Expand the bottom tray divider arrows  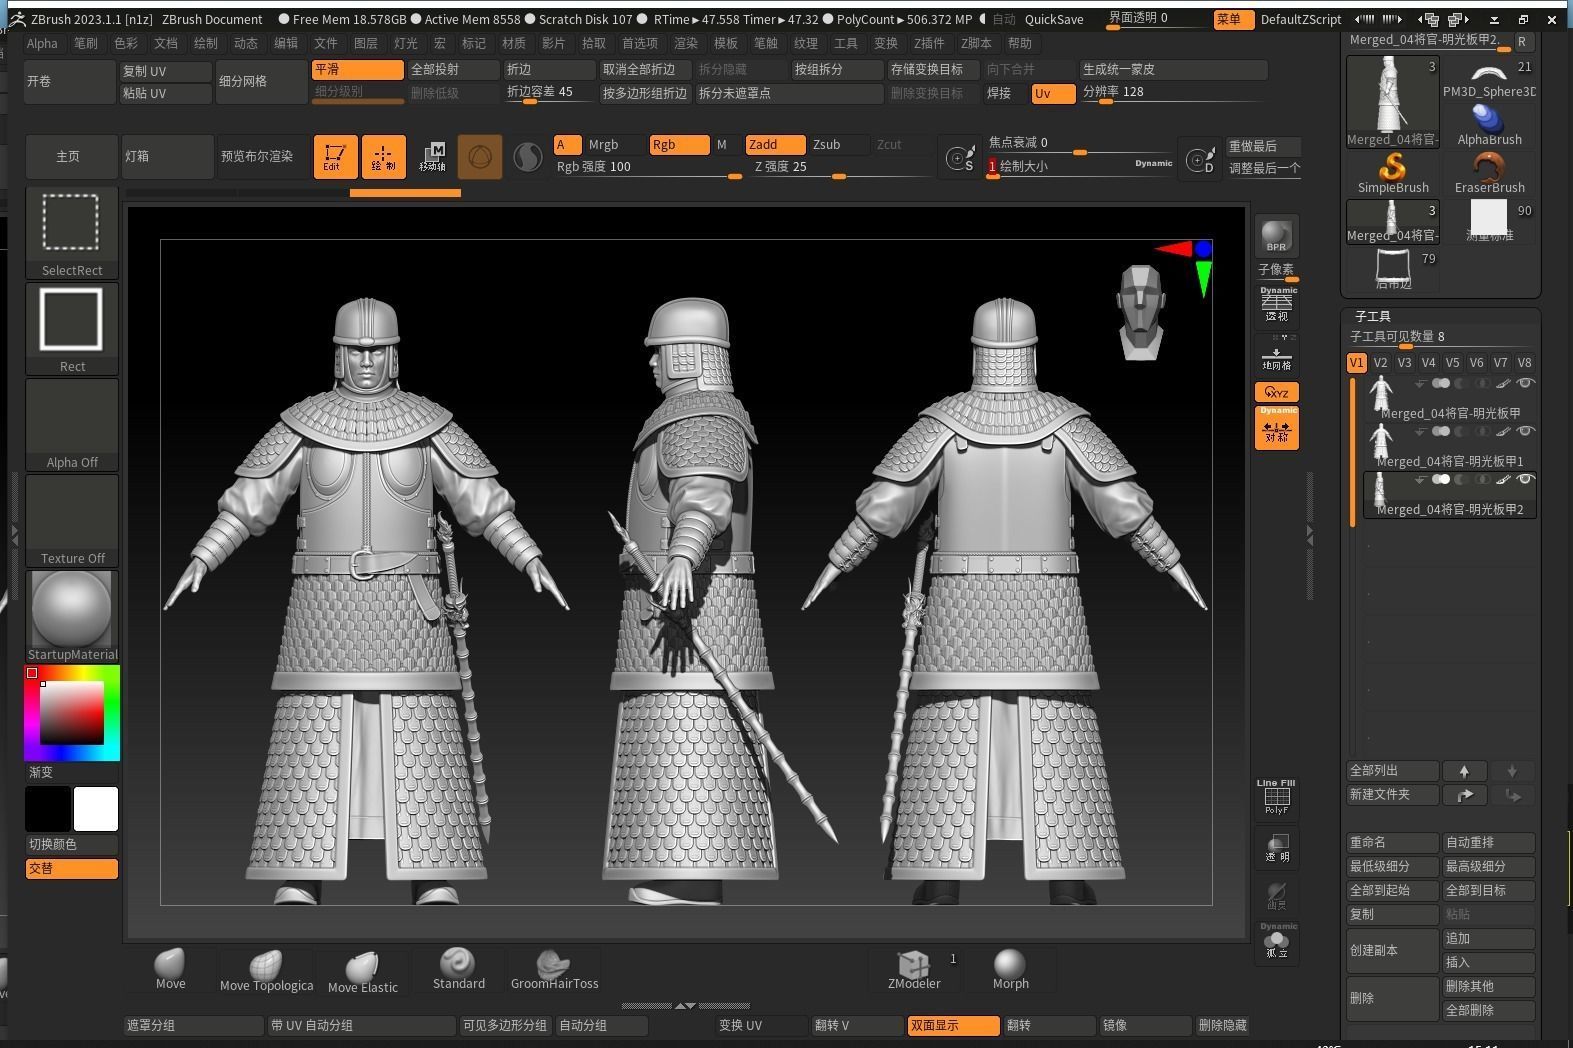coord(685,1005)
